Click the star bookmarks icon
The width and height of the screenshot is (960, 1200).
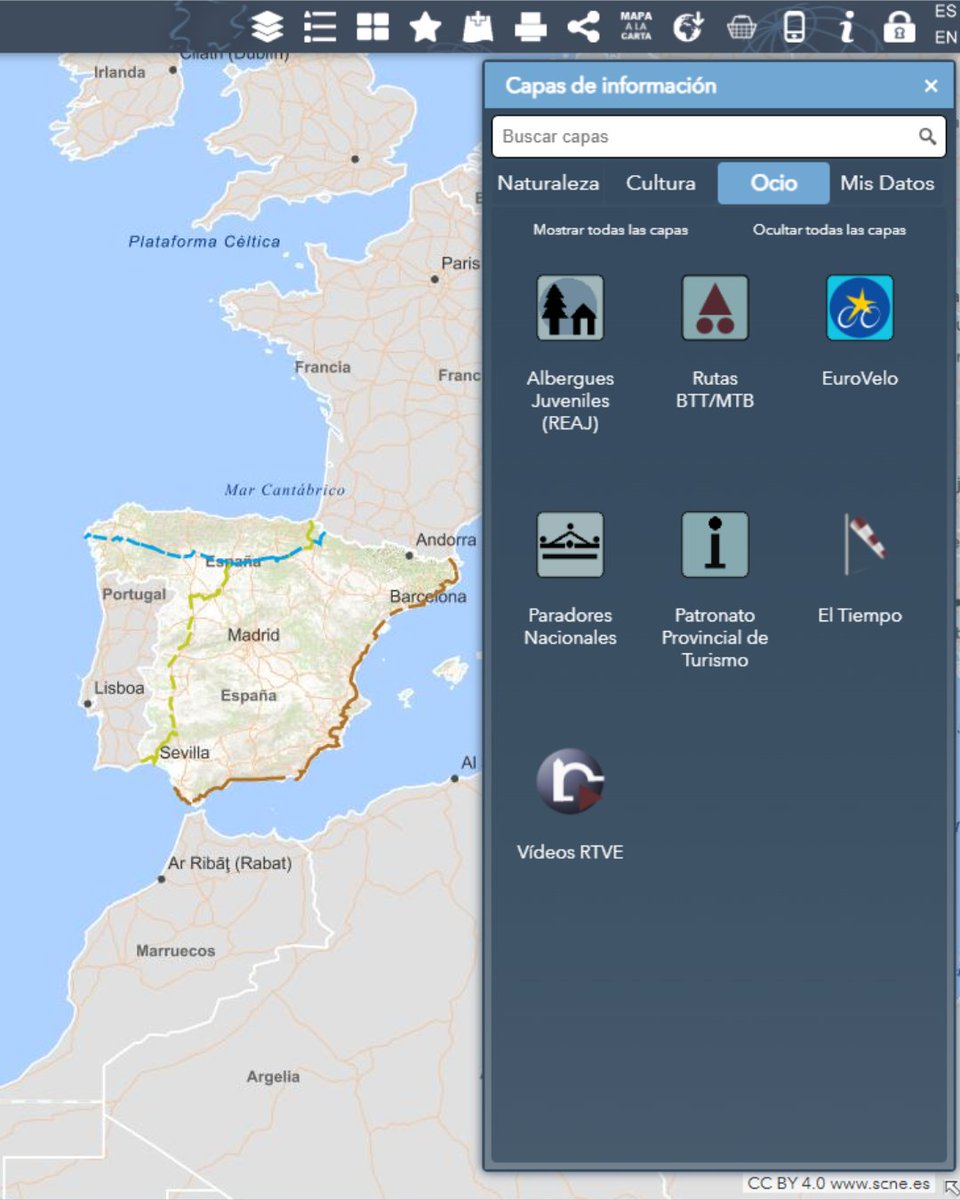tap(425, 27)
